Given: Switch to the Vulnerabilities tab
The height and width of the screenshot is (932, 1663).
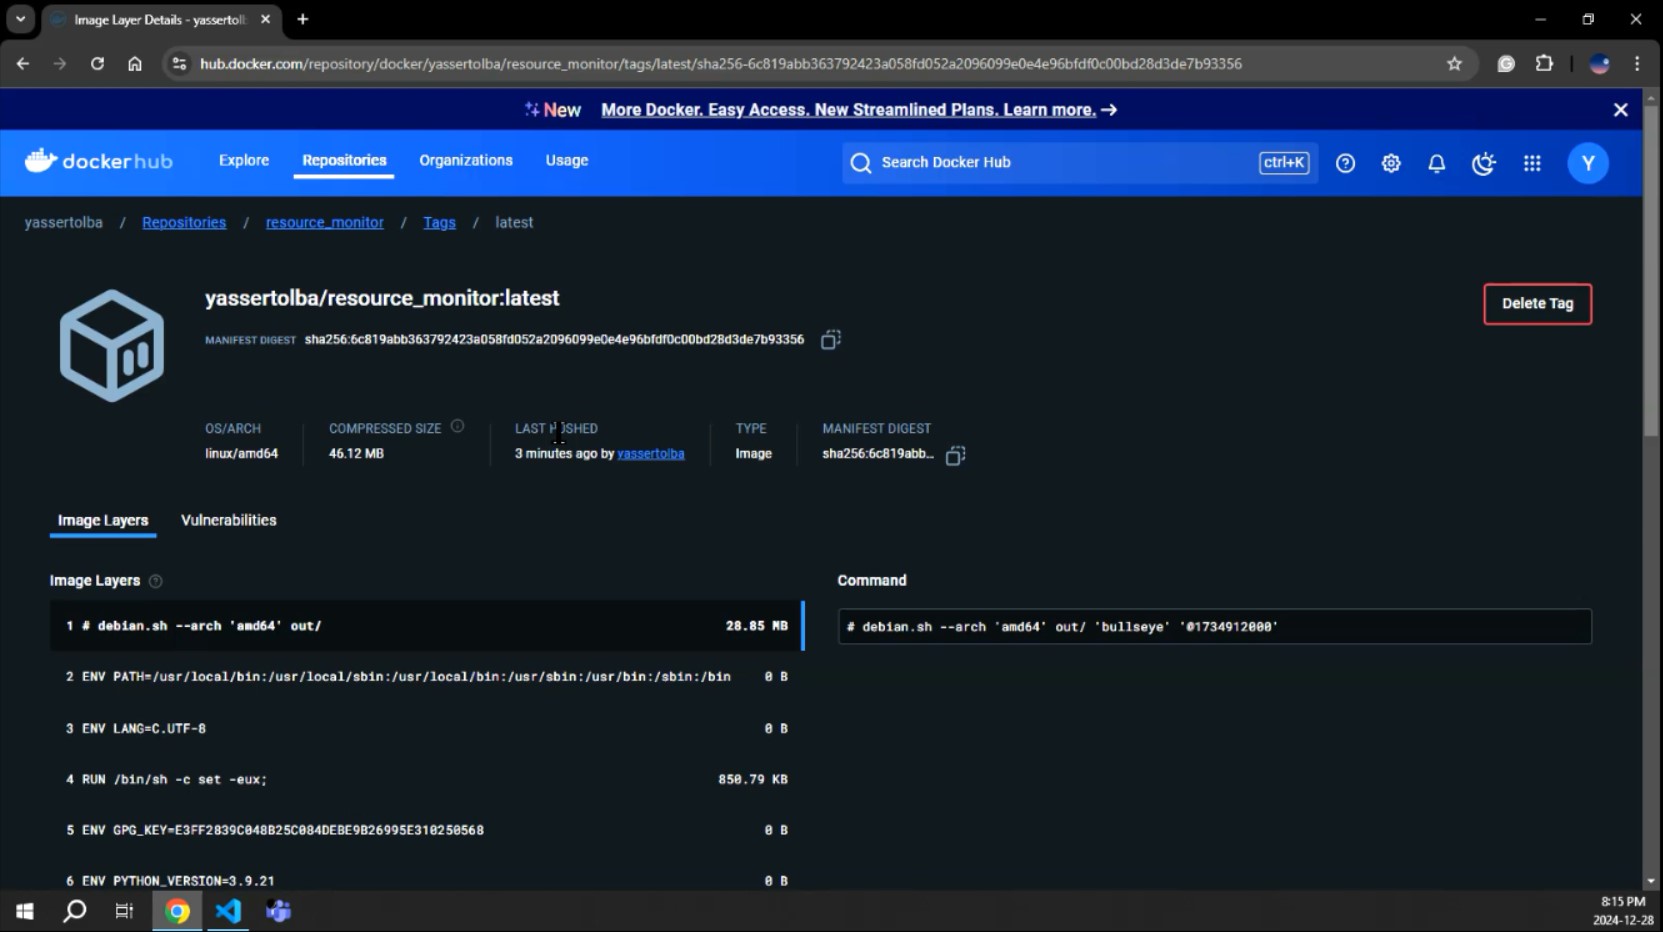Looking at the screenshot, I should coord(229,520).
